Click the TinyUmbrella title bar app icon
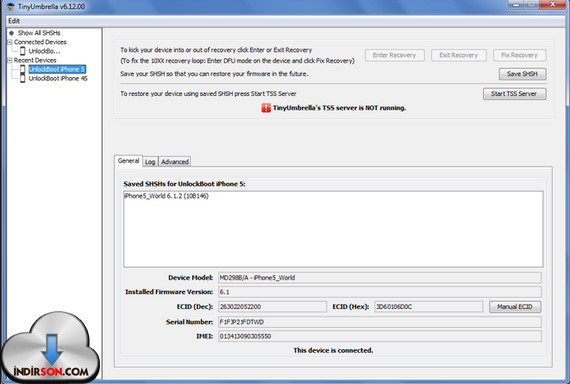This screenshot has width=570, height=384. click(11, 6)
